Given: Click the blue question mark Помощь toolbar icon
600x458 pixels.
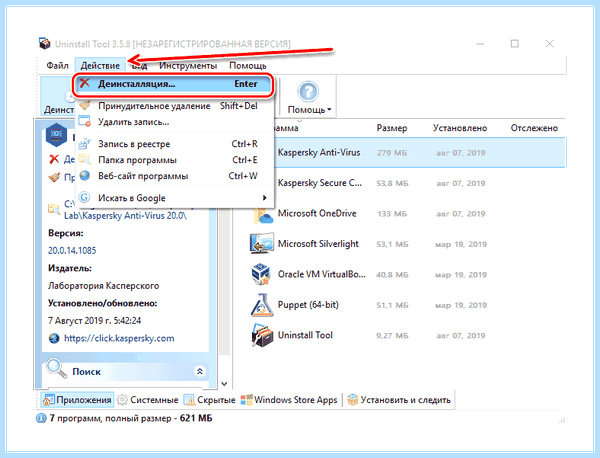Looking at the screenshot, I should (308, 92).
